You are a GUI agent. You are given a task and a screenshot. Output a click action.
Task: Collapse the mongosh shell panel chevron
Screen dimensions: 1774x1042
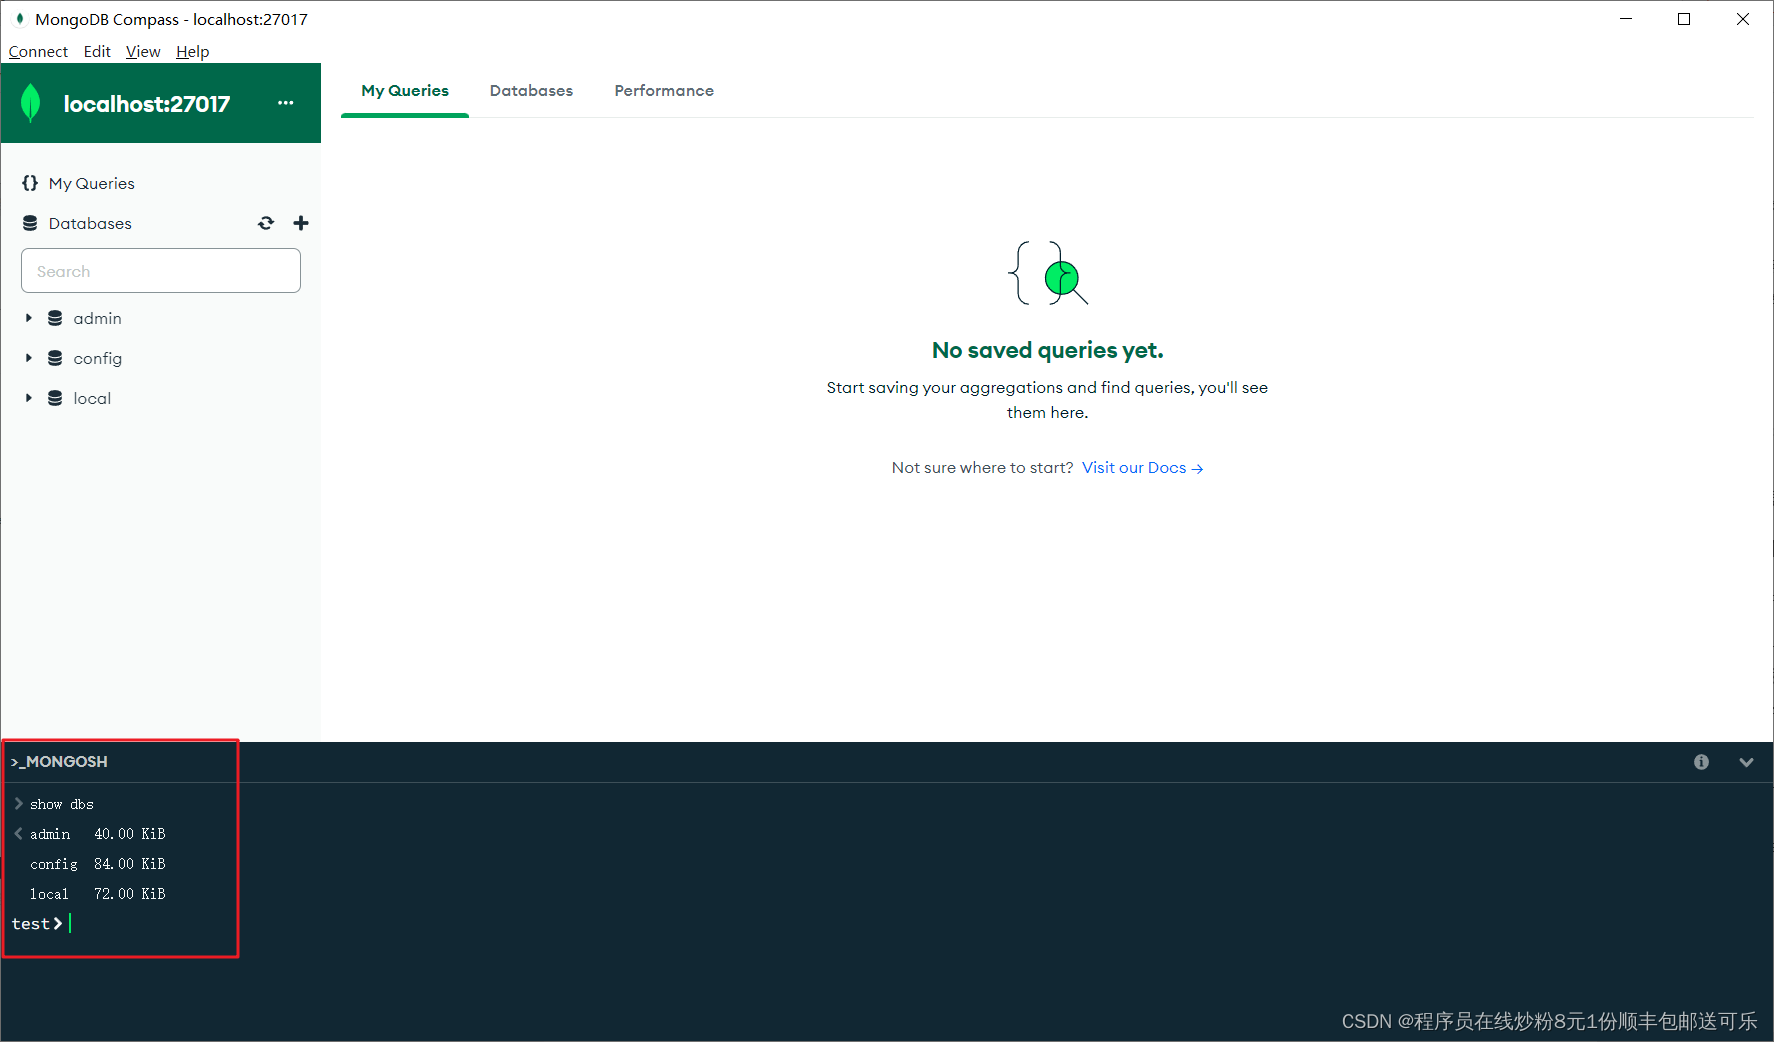pyautogui.click(x=1746, y=762)
